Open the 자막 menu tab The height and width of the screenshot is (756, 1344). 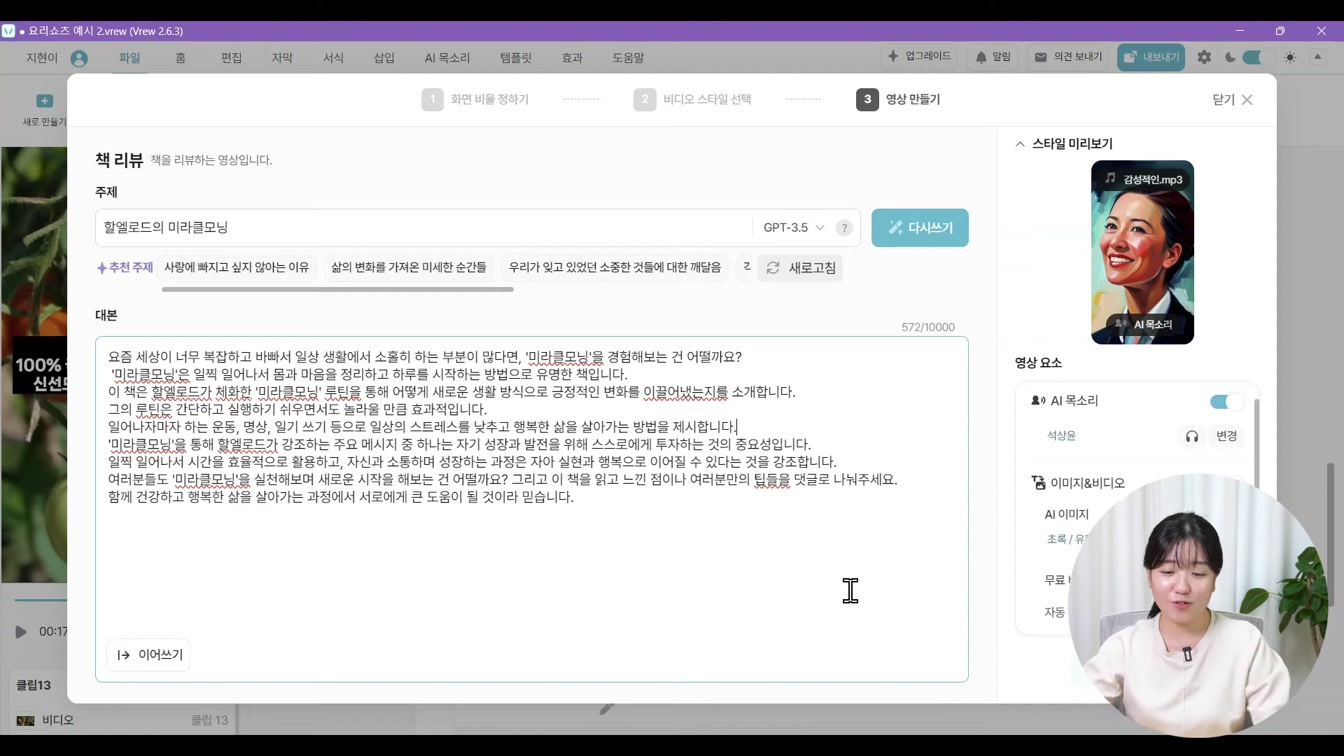[x=282, y=58]
